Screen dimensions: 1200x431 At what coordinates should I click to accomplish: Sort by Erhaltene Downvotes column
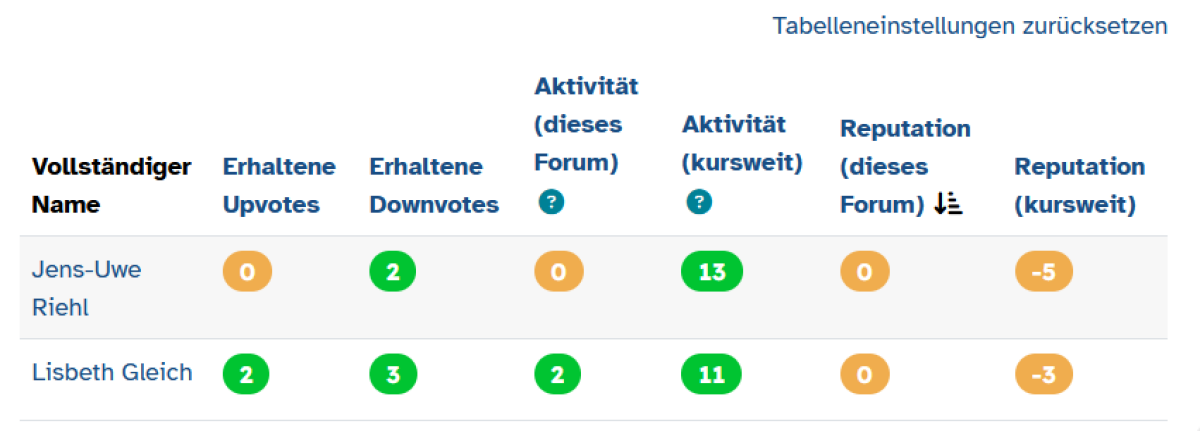433,186
